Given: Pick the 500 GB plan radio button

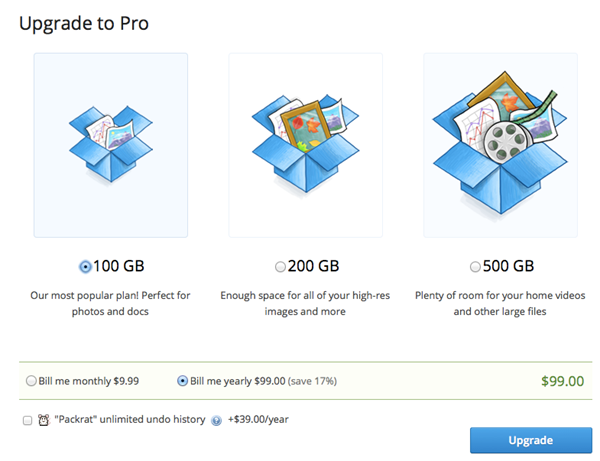Looking at the screenshot, I should coord(475,267).
